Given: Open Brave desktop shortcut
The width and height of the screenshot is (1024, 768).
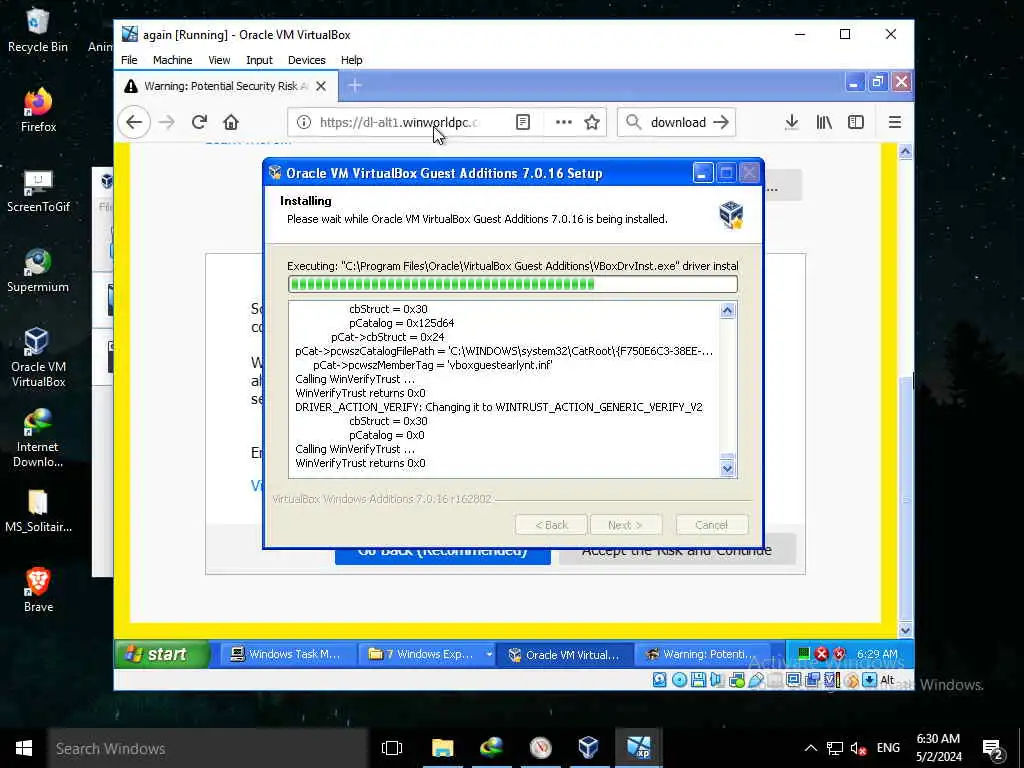Looking at the screenshot, I should 38,590.
